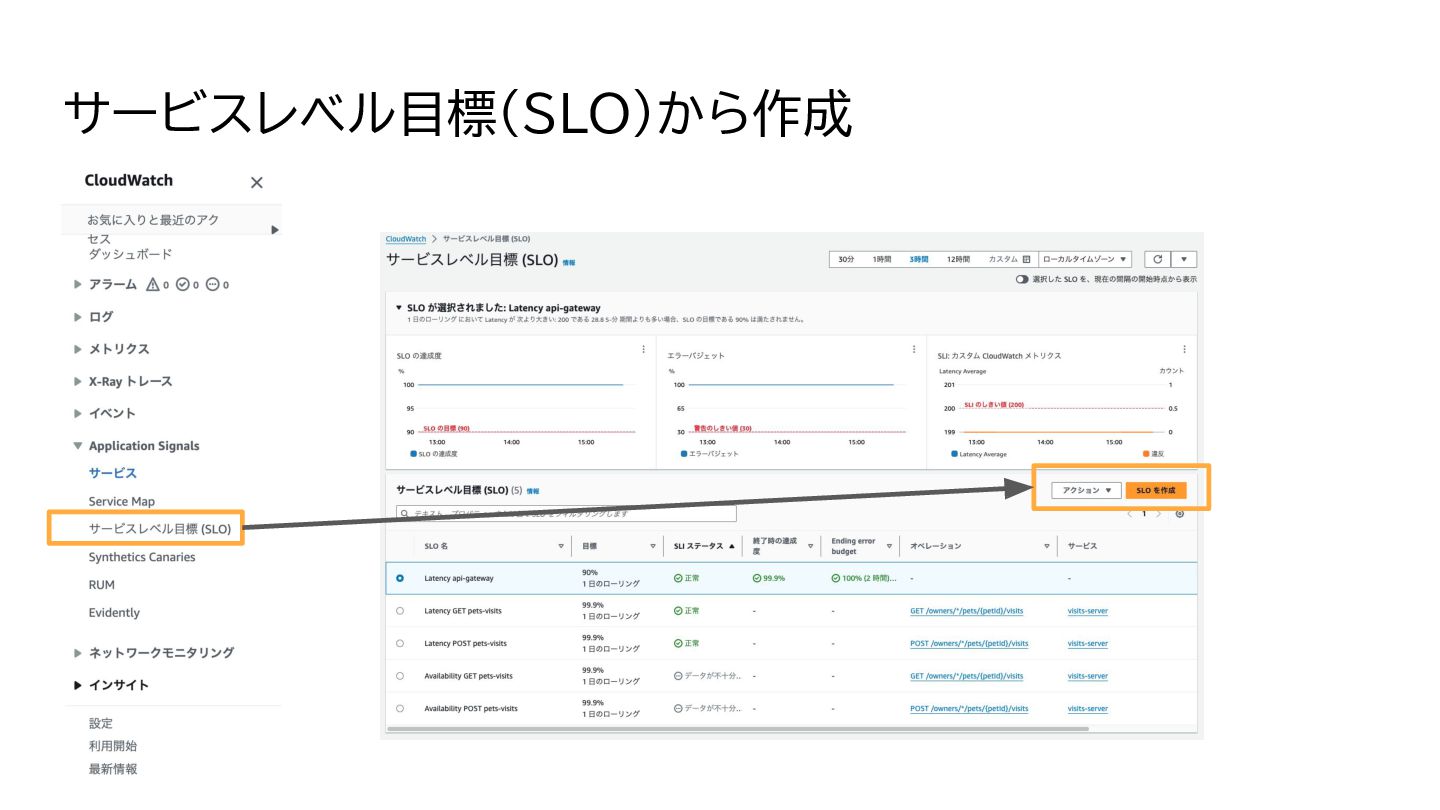This screenshot has width=1440, height=810.
Task: Click the 目標 column sort arrow
Action: (x=653, y=546)
